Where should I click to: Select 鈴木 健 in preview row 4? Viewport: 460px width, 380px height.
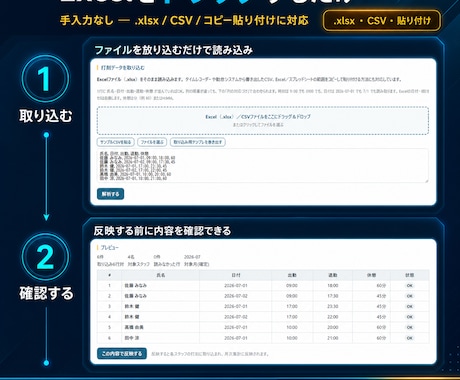(x=132, y=317)
